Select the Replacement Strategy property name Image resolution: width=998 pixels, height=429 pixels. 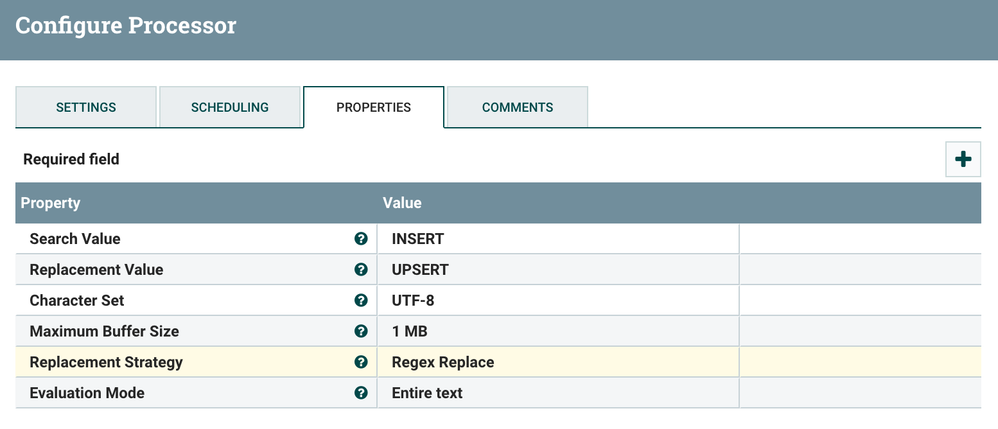pyautogui.click(x=106, y=362)
